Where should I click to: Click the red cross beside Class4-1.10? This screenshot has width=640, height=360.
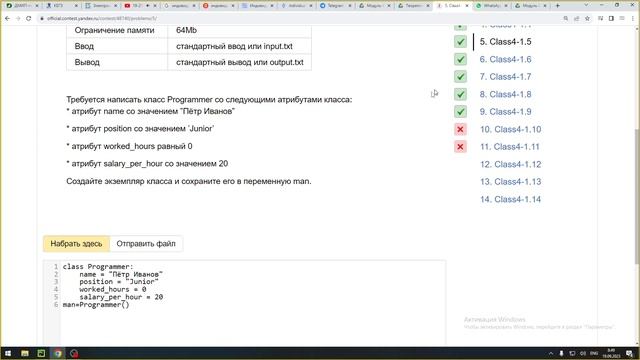click(x=460, y=129)
